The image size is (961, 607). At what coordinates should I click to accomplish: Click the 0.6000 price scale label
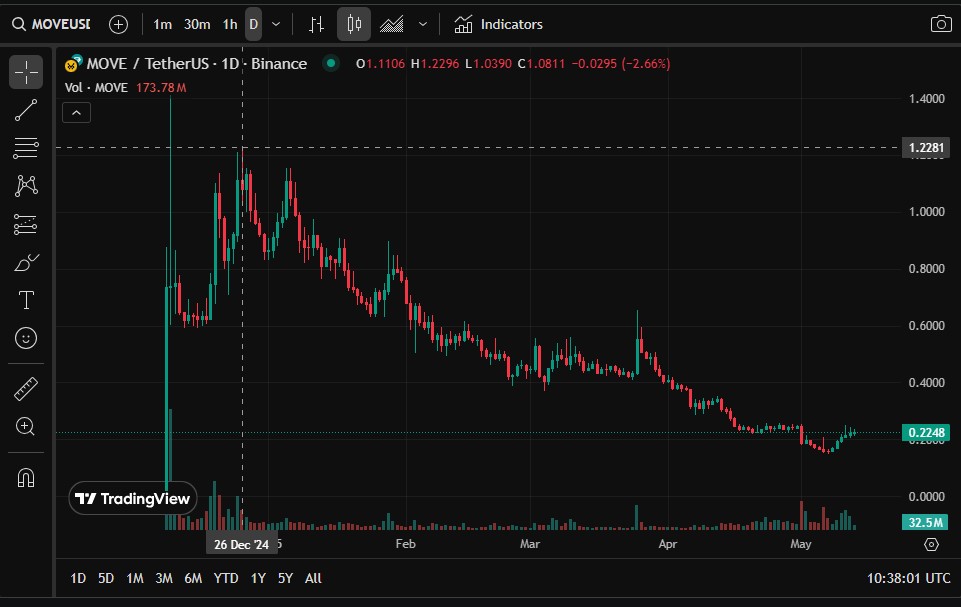point(926,326)
